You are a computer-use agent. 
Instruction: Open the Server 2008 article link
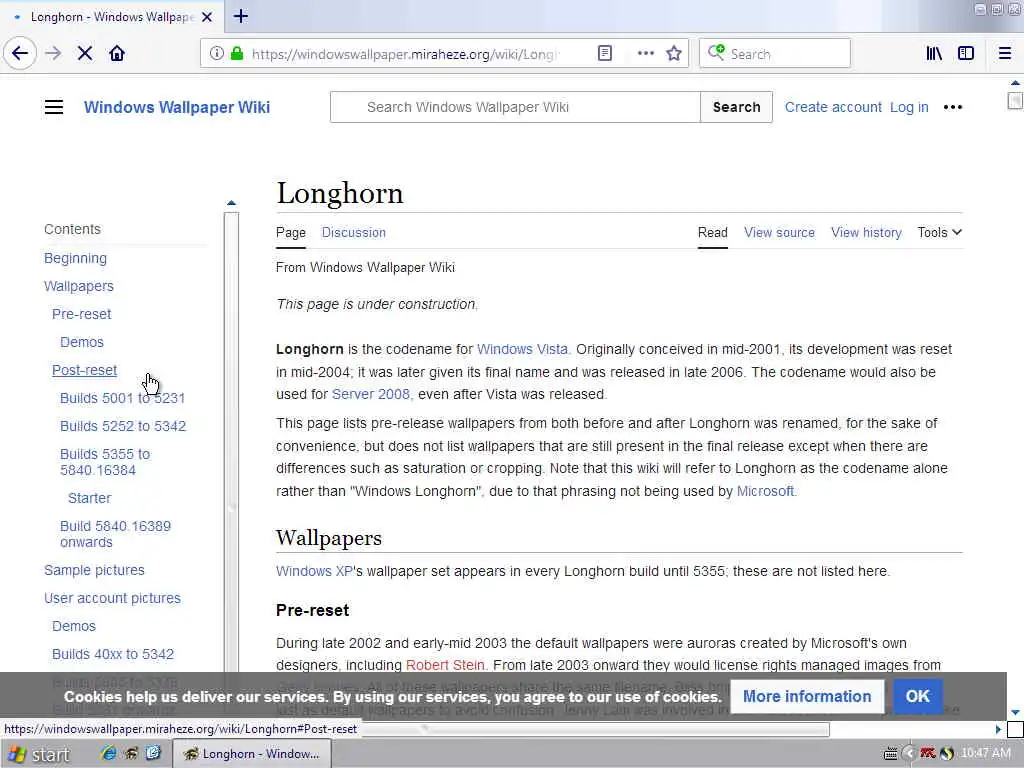tap(372, 394)
